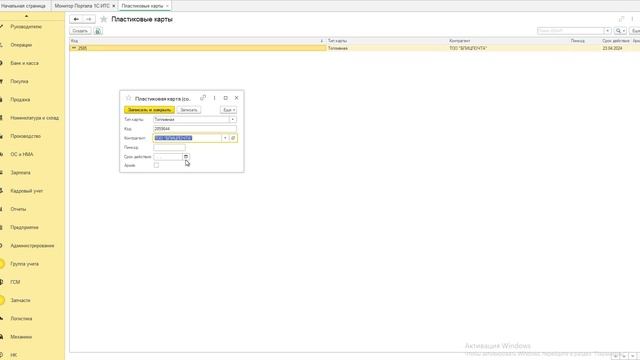Open Производство section in sidebar
This screenshot has height=360, width=640.
25,136
